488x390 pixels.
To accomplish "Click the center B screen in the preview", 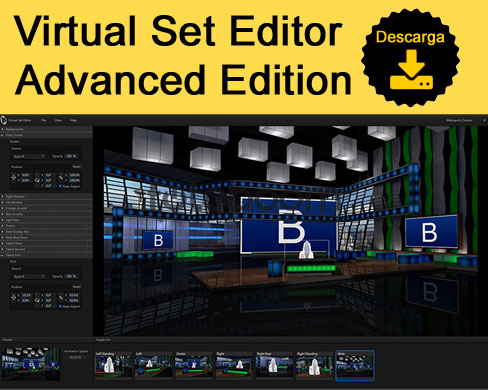I will coord(289,224).
